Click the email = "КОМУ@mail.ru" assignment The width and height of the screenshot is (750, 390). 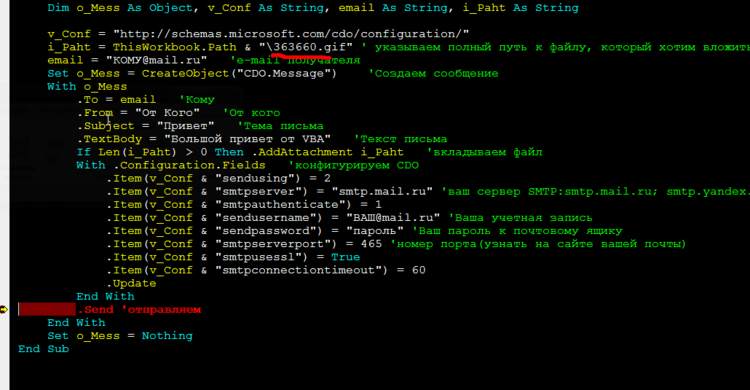click(127, 60)
